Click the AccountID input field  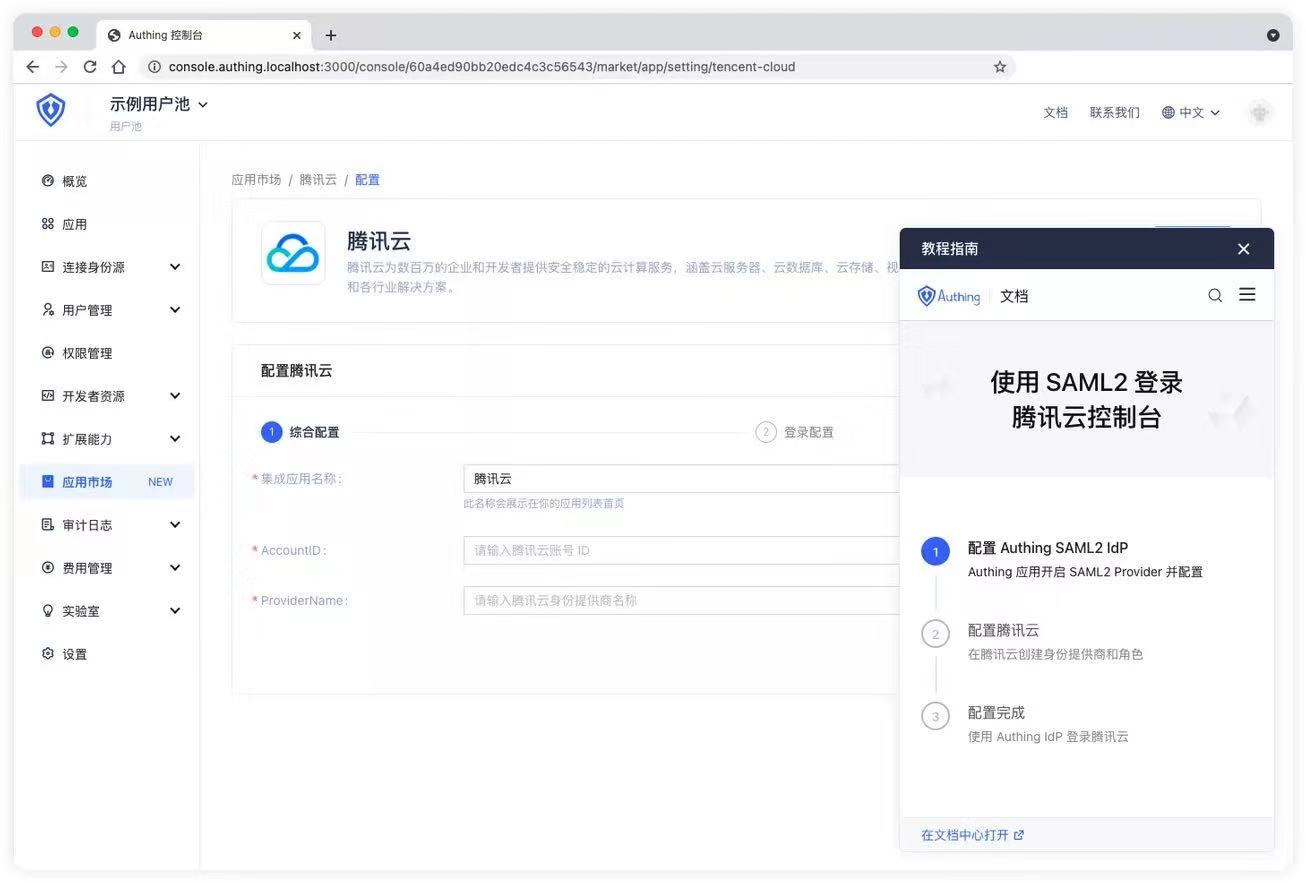click(x=683, y=550)
